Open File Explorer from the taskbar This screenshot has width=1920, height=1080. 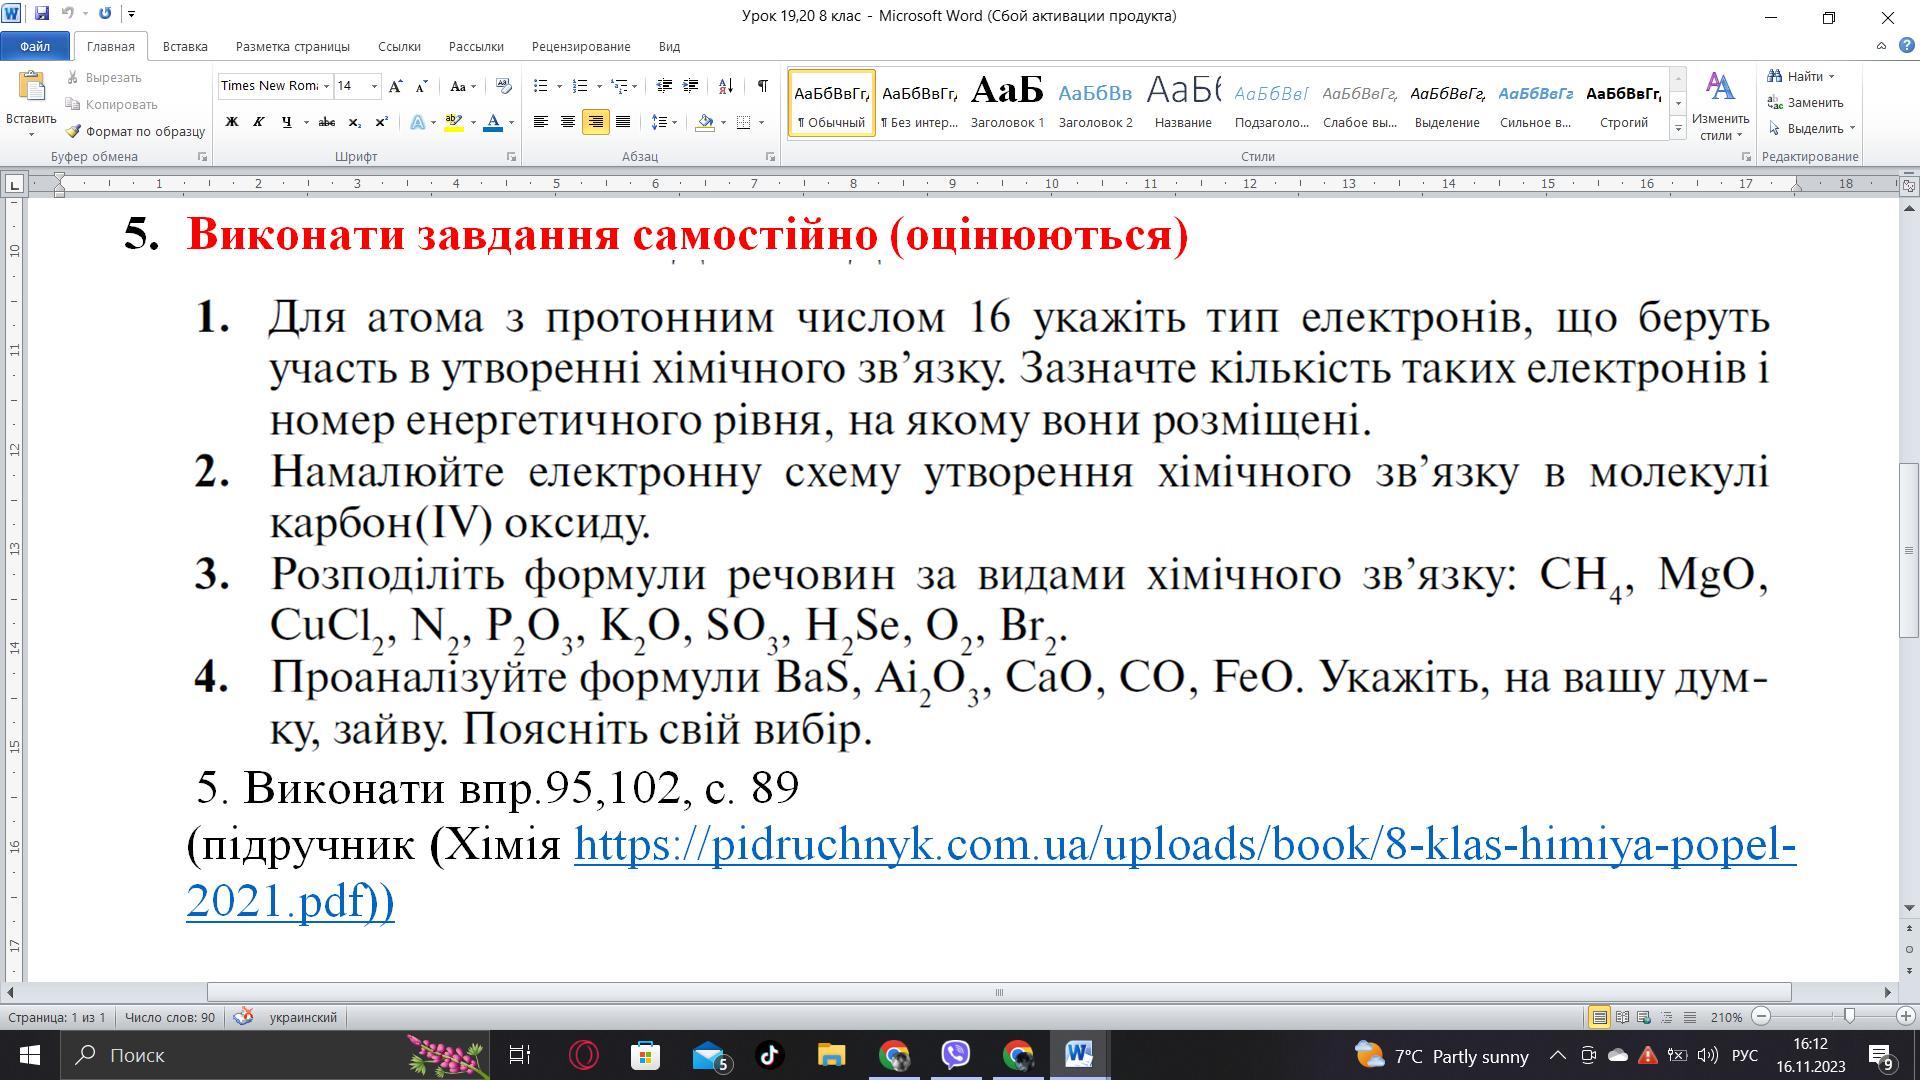(832, 1055)
